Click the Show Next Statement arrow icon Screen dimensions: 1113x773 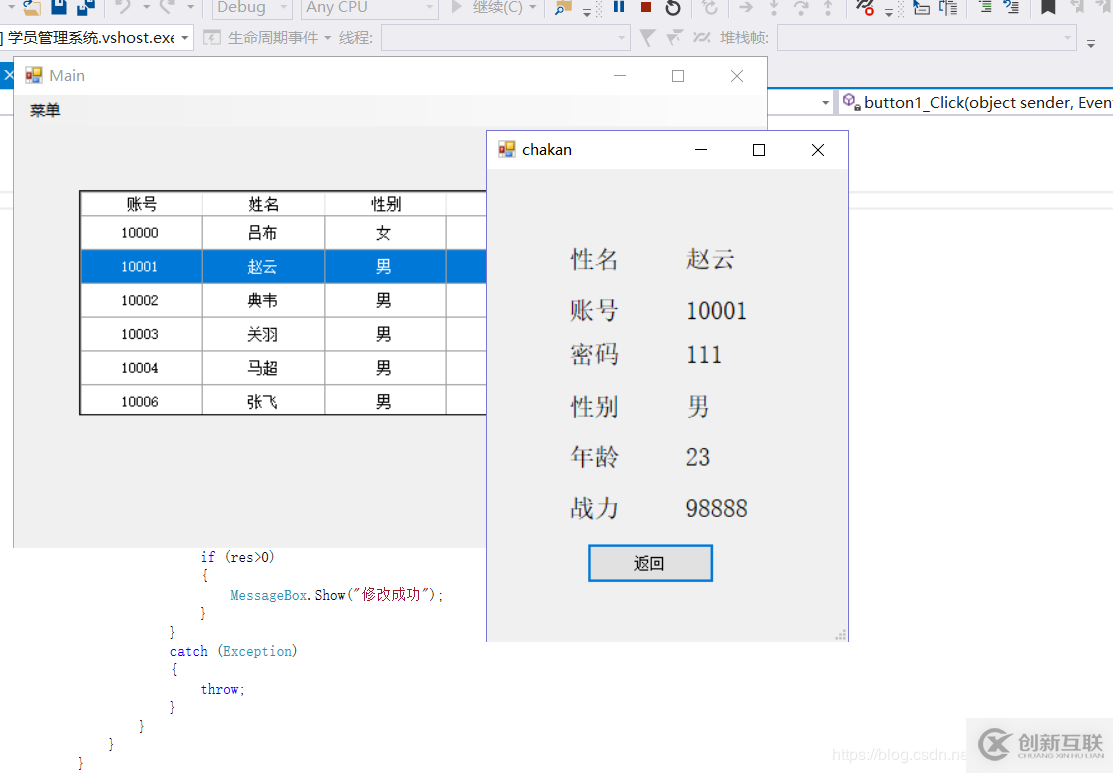pyautogui.click(x=746, y=8)
